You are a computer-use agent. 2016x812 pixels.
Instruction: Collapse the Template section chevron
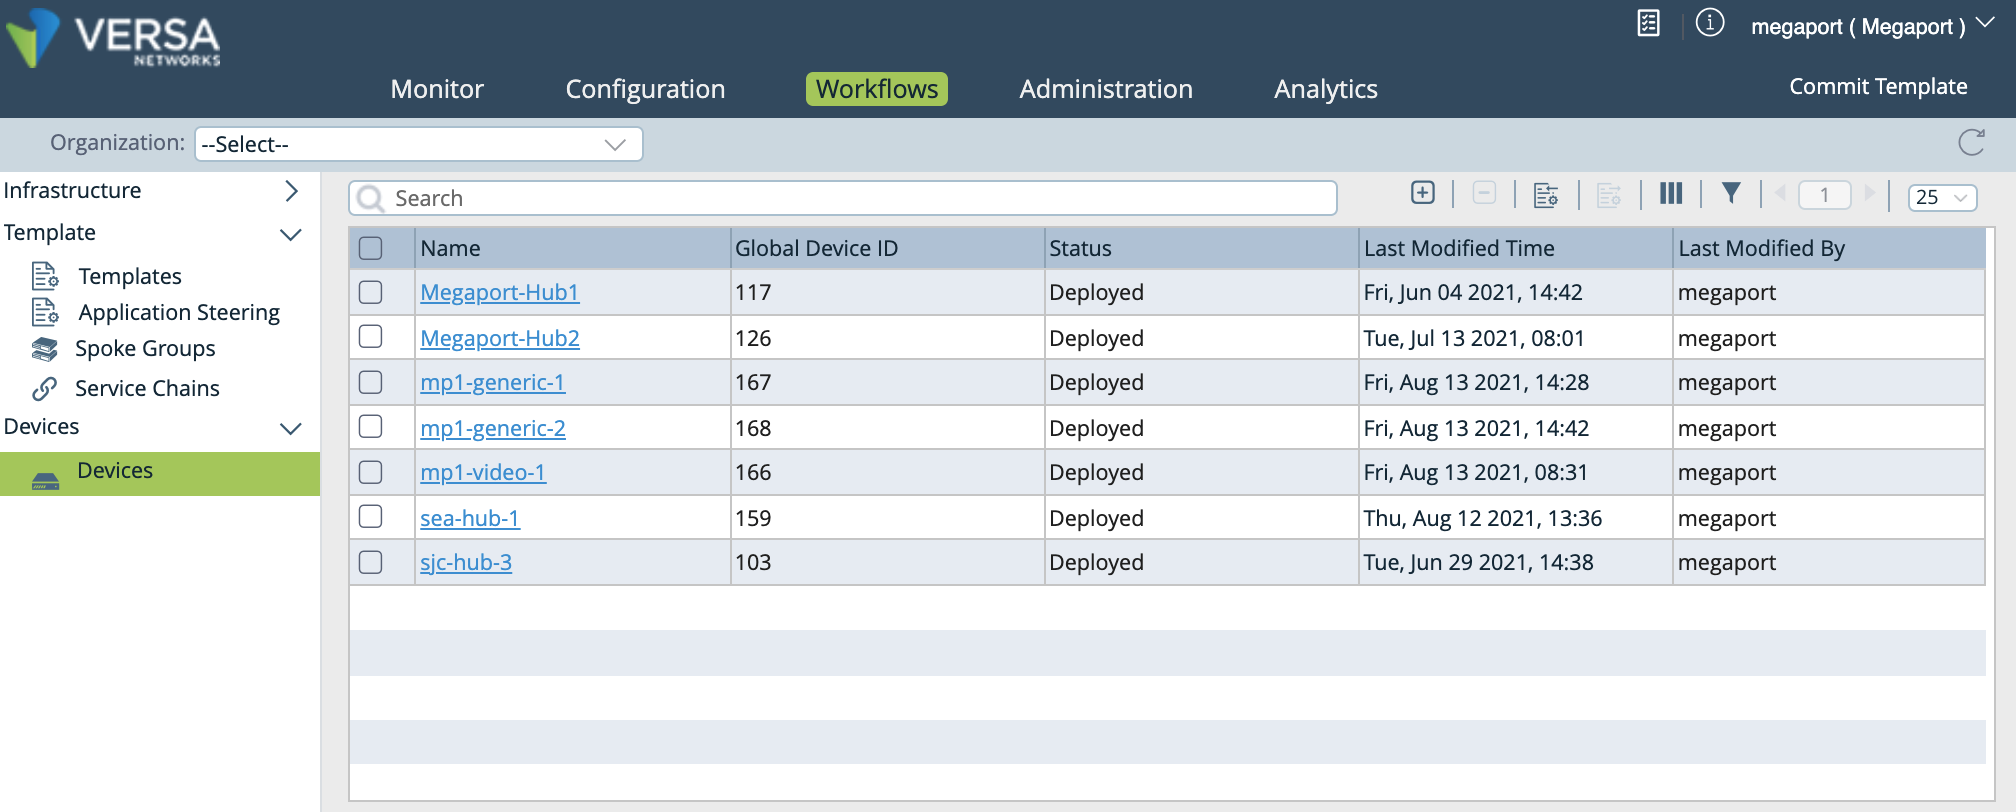click(291, 234)
